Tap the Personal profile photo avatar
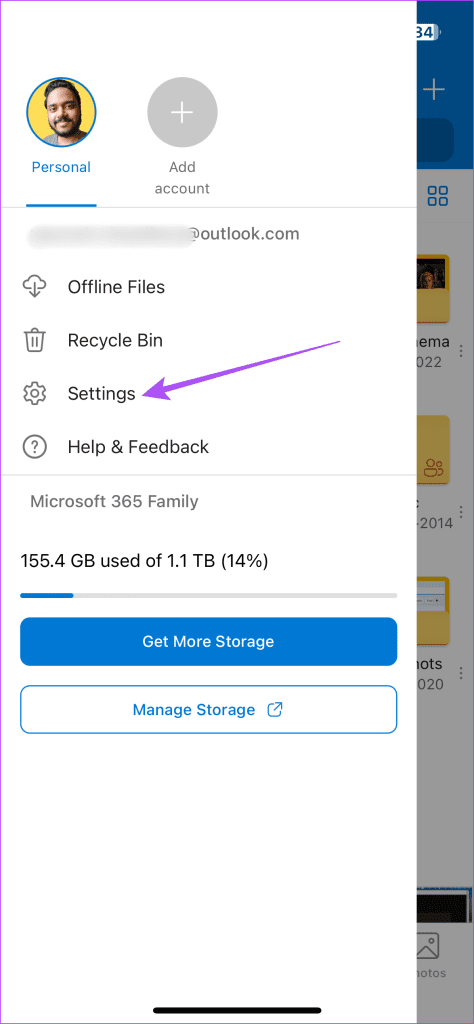 tap(61, 113)
